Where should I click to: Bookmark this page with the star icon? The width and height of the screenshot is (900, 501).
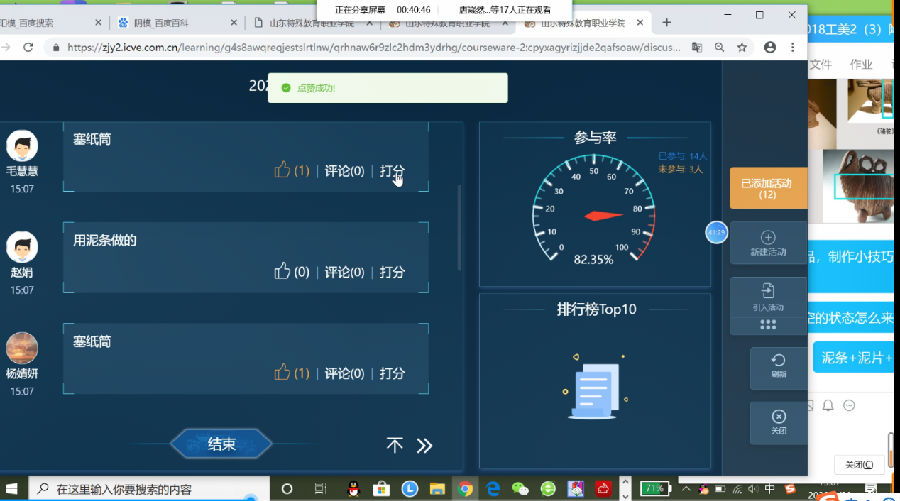743,46
